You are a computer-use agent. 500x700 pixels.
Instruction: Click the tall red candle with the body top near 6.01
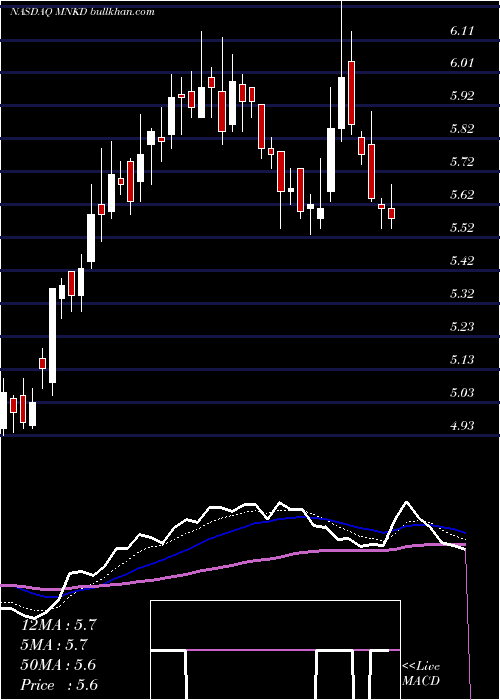point(352,93)
